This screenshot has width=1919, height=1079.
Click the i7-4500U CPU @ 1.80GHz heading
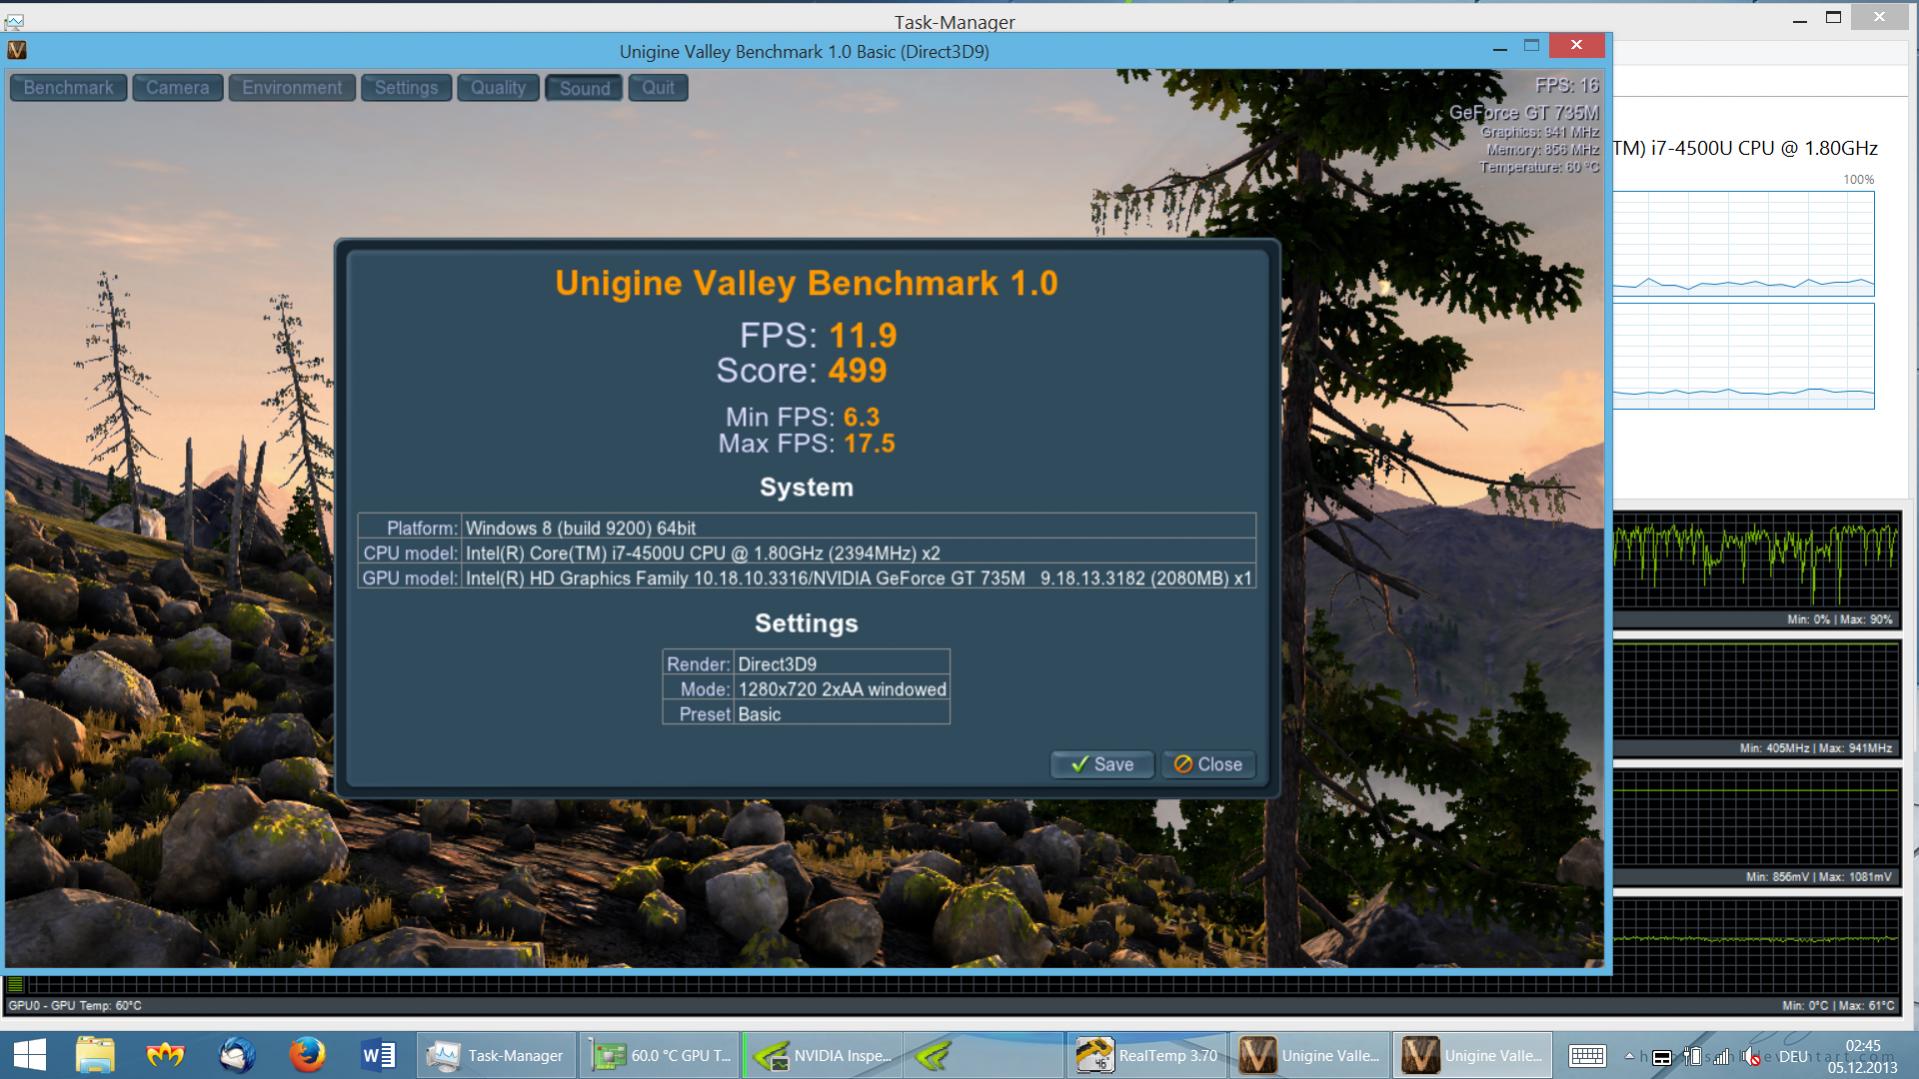pos(1746,148)
